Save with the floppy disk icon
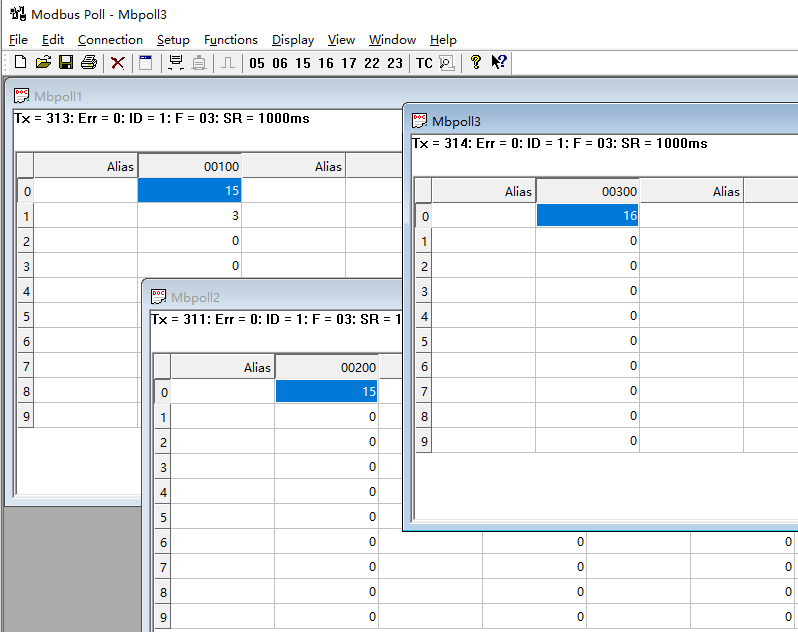This screenshot has height=632, width=798. (x=66, y=63)
